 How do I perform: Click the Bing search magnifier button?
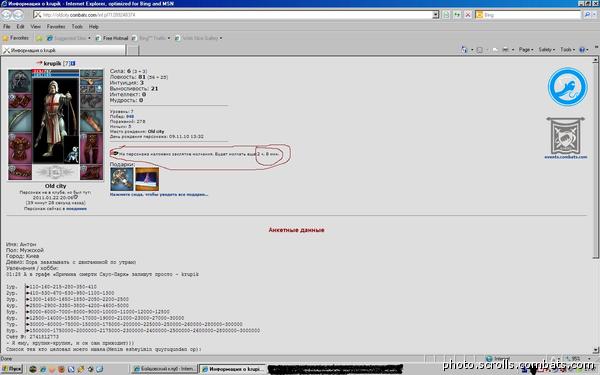587,15
